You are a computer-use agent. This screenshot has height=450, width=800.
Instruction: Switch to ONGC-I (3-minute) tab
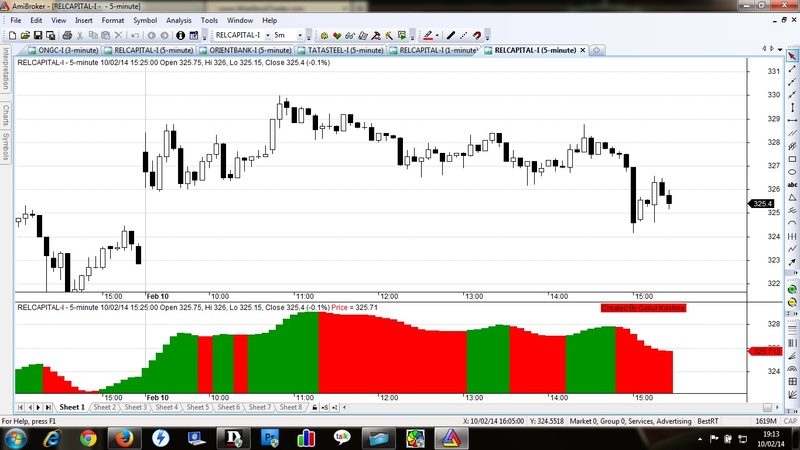click(63, 50)
